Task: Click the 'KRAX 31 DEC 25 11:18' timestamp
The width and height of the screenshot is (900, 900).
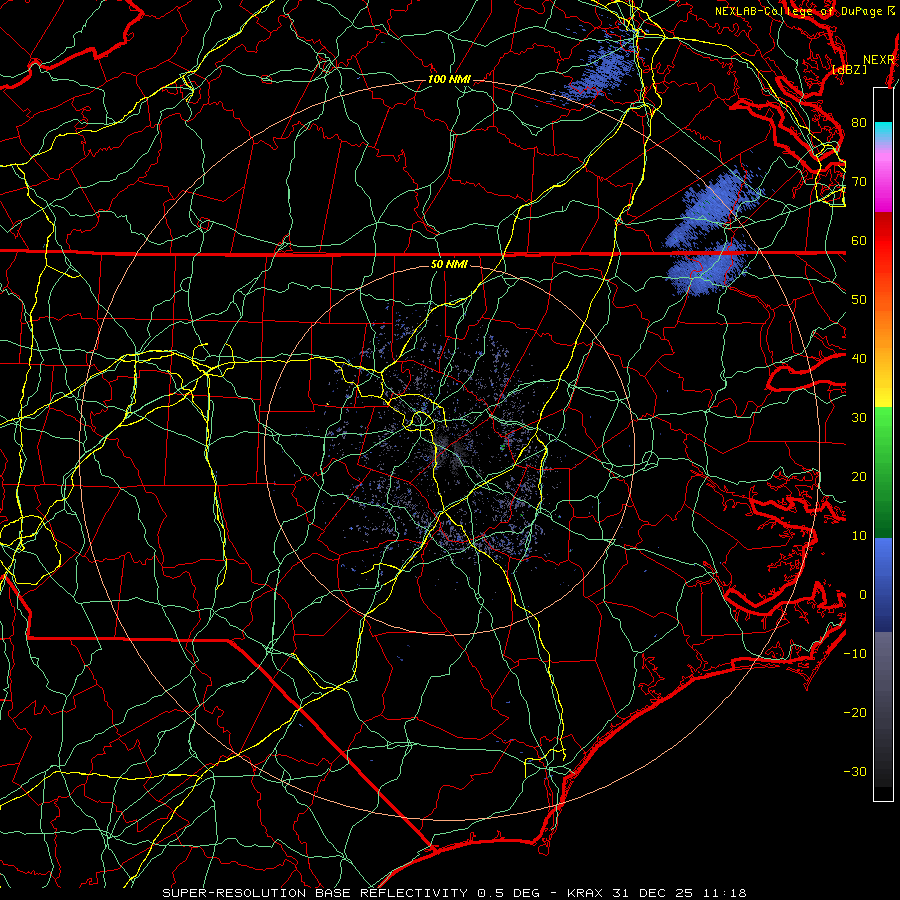Action: pos(657,893)
